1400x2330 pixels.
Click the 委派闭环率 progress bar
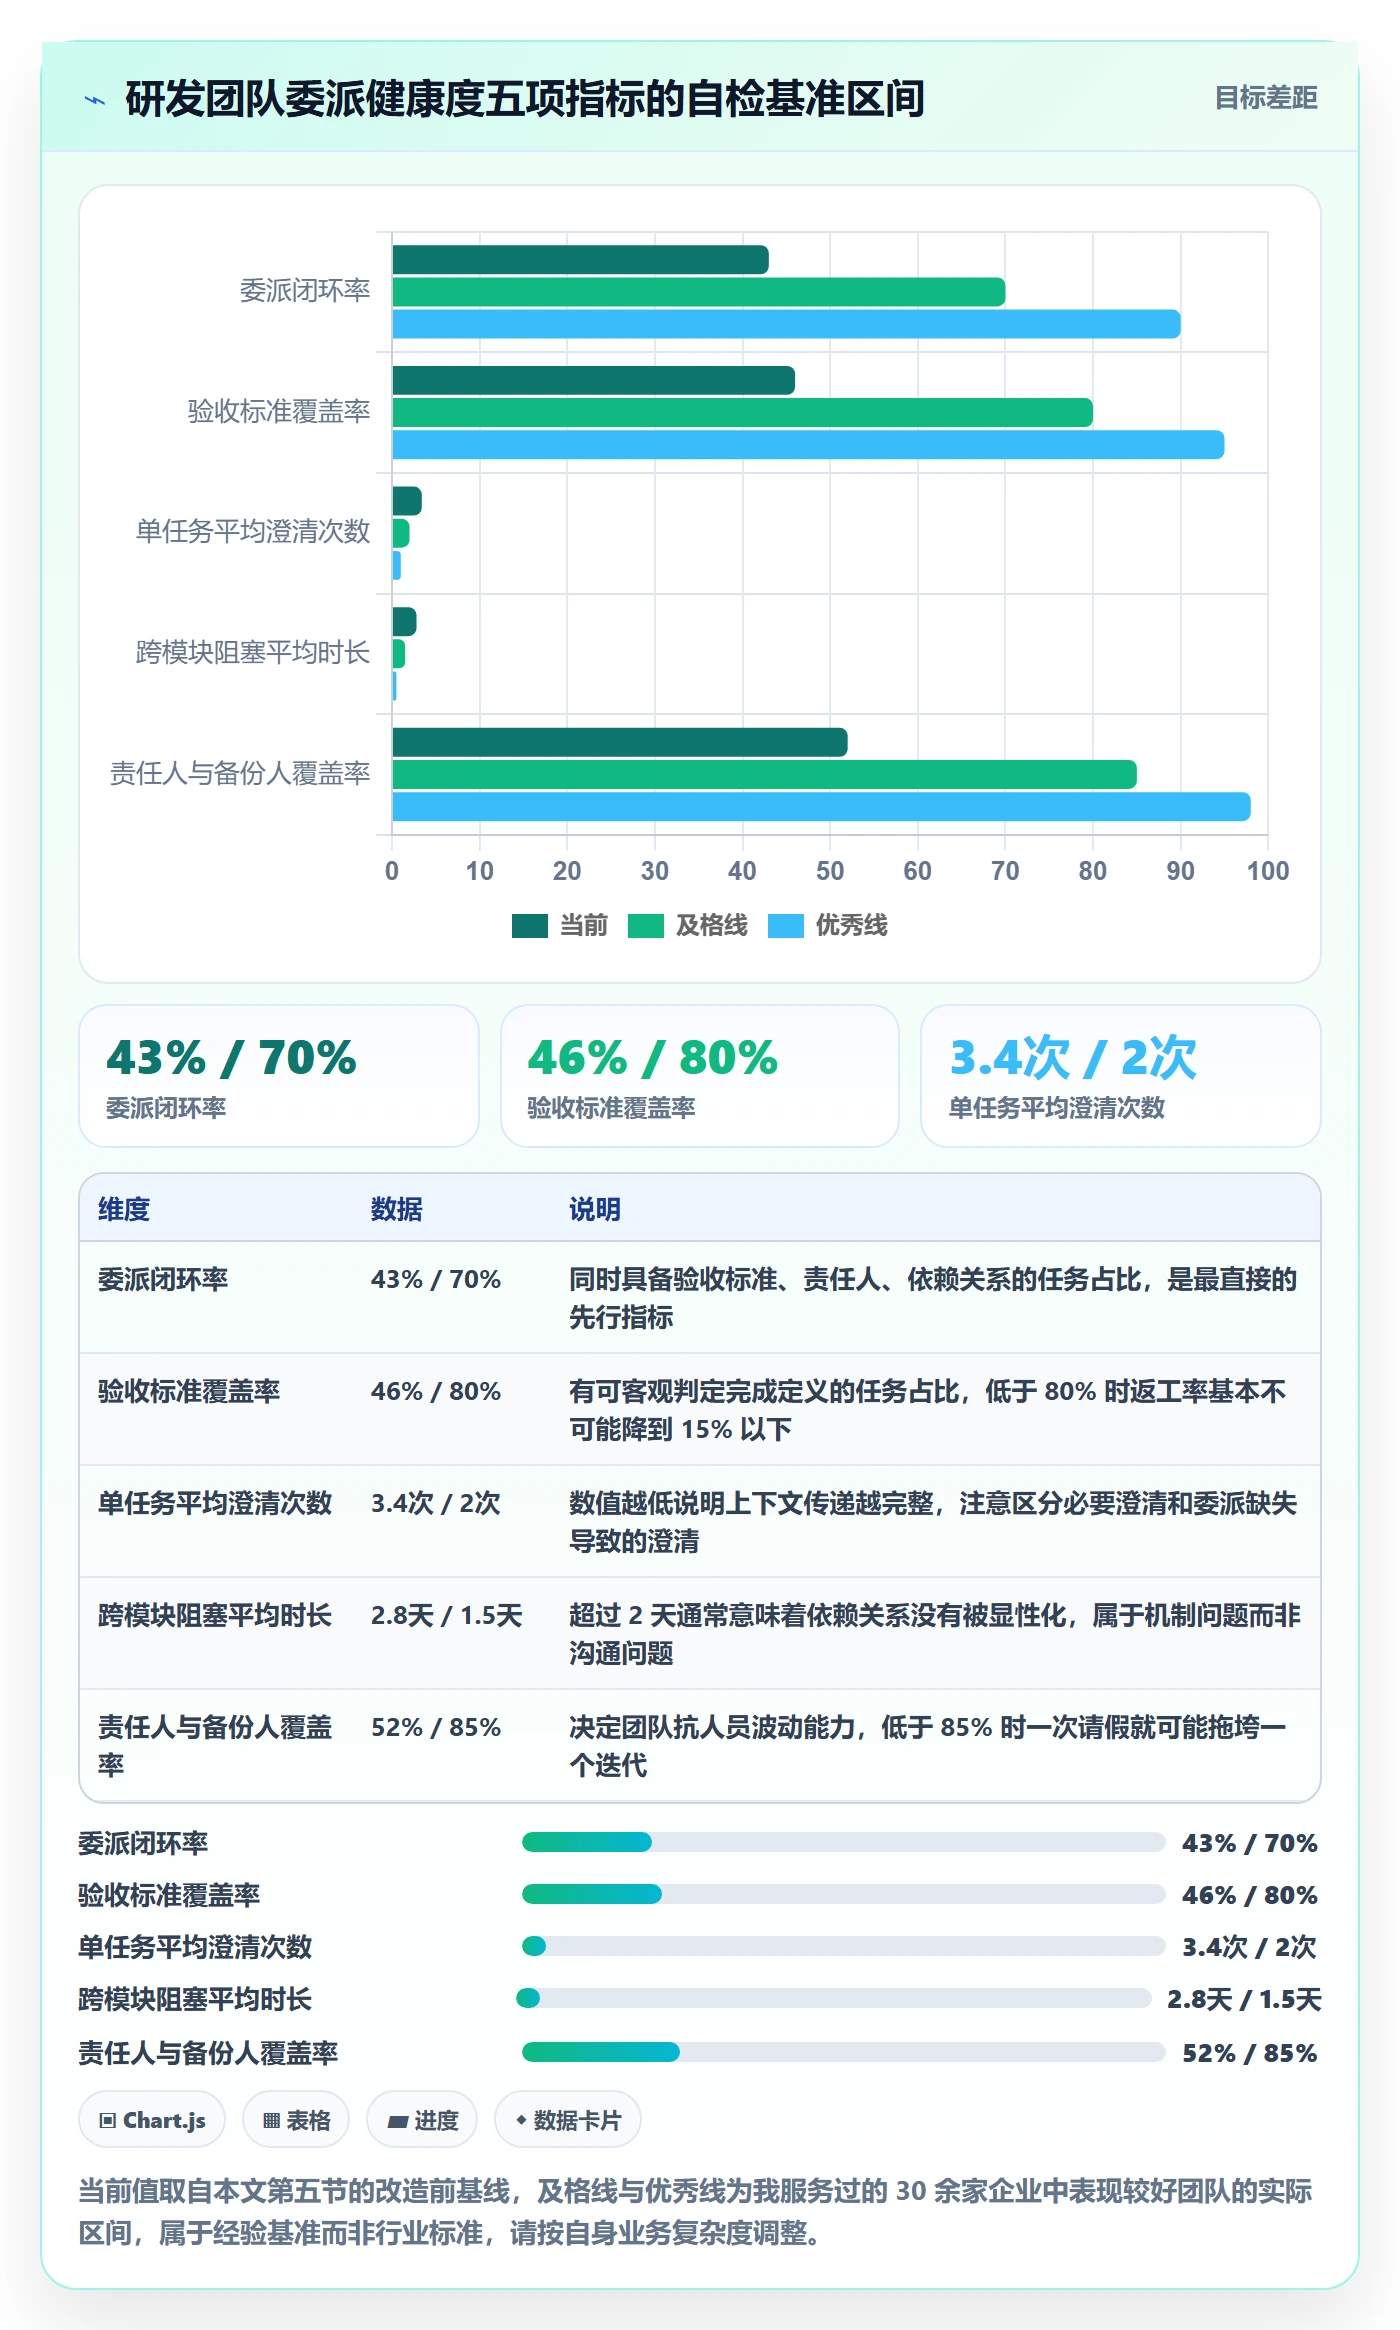tap(843, 1842)
